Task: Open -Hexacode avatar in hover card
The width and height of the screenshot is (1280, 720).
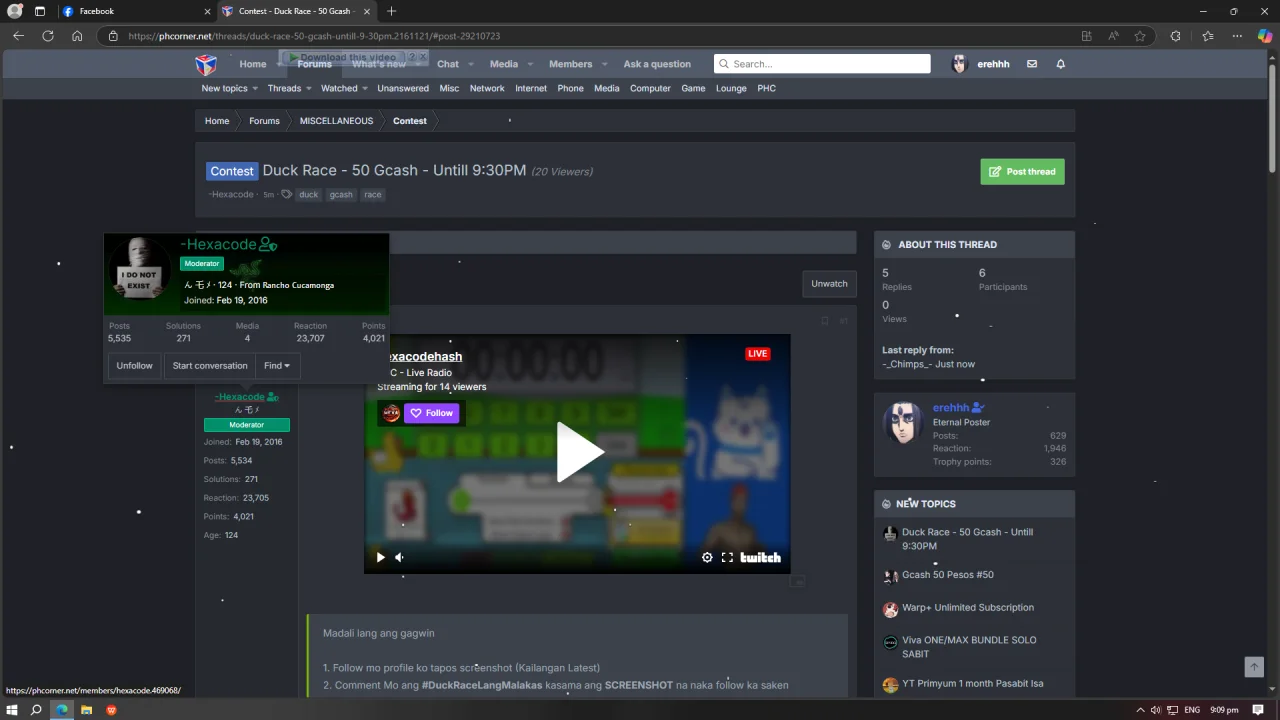Action: tap(141, 268)
